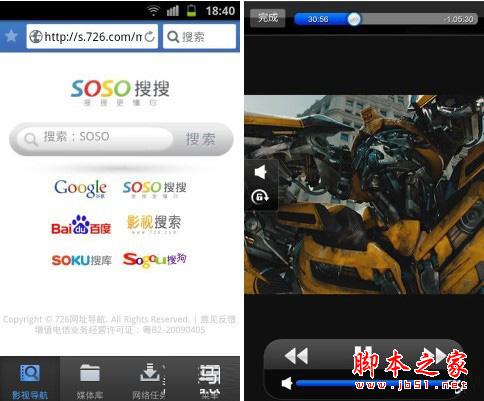Open the 菜单 menu tab
Viewport: 484px width, 401px height.
point(209,380)
